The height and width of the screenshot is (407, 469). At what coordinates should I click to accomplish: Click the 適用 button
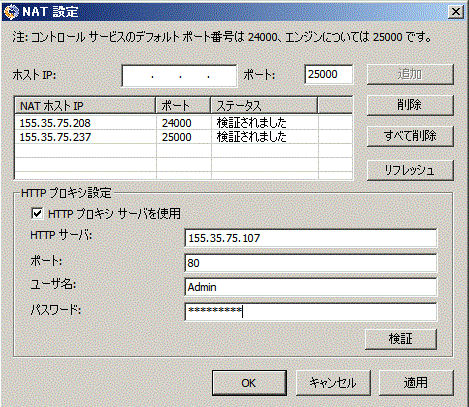[416, 383]
